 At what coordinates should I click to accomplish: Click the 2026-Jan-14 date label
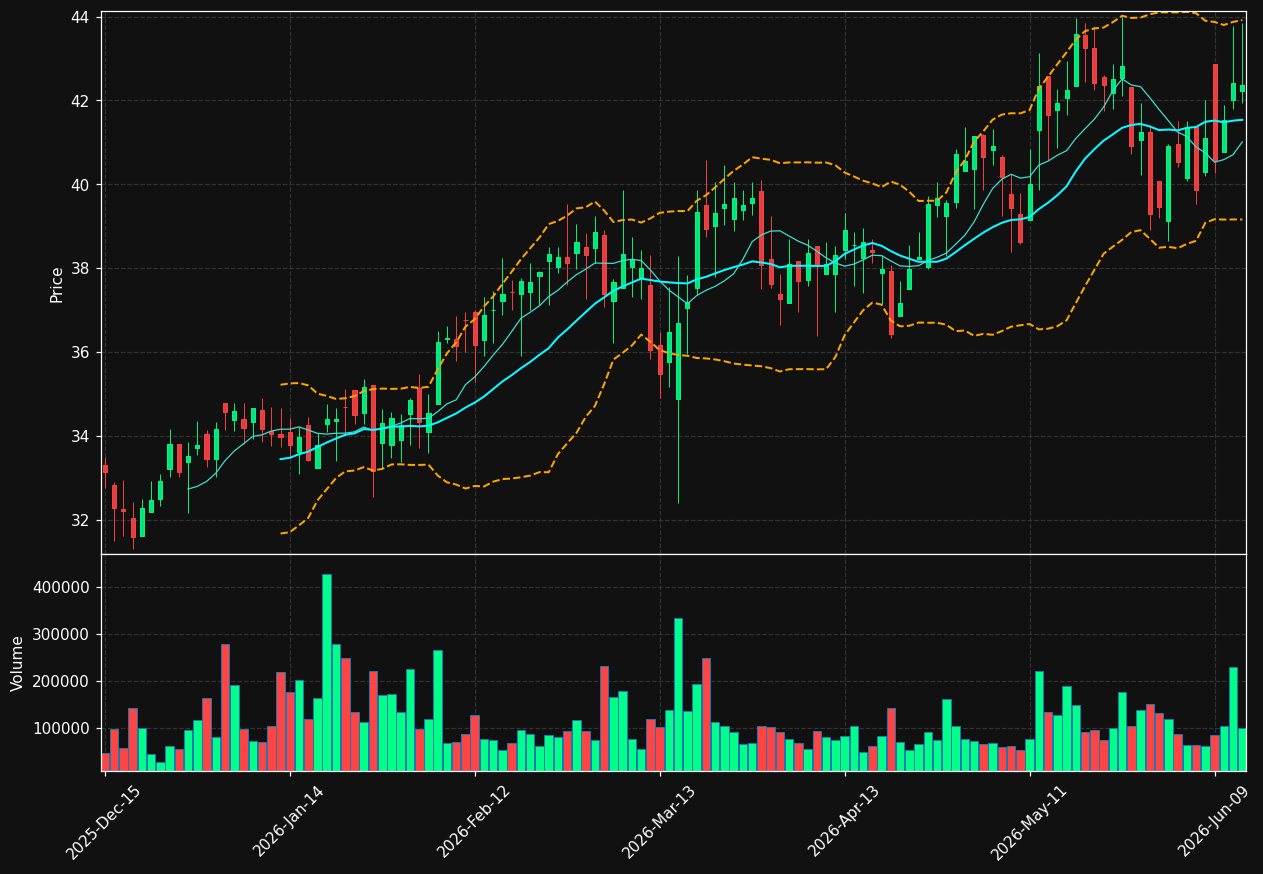coord(289,822)
